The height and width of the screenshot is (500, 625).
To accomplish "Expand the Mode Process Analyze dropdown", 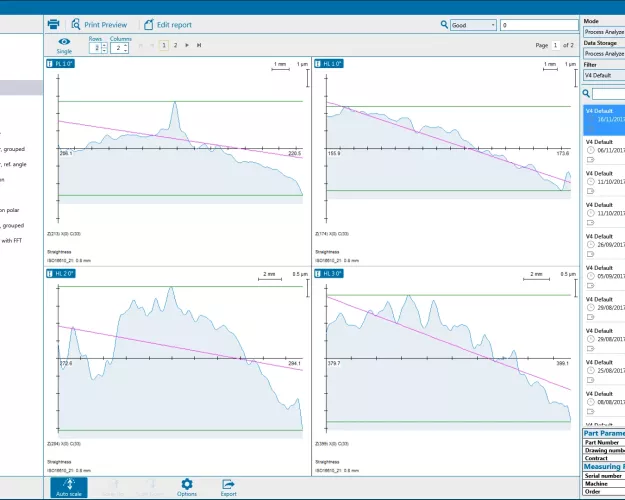I will (x=603, y=31).
